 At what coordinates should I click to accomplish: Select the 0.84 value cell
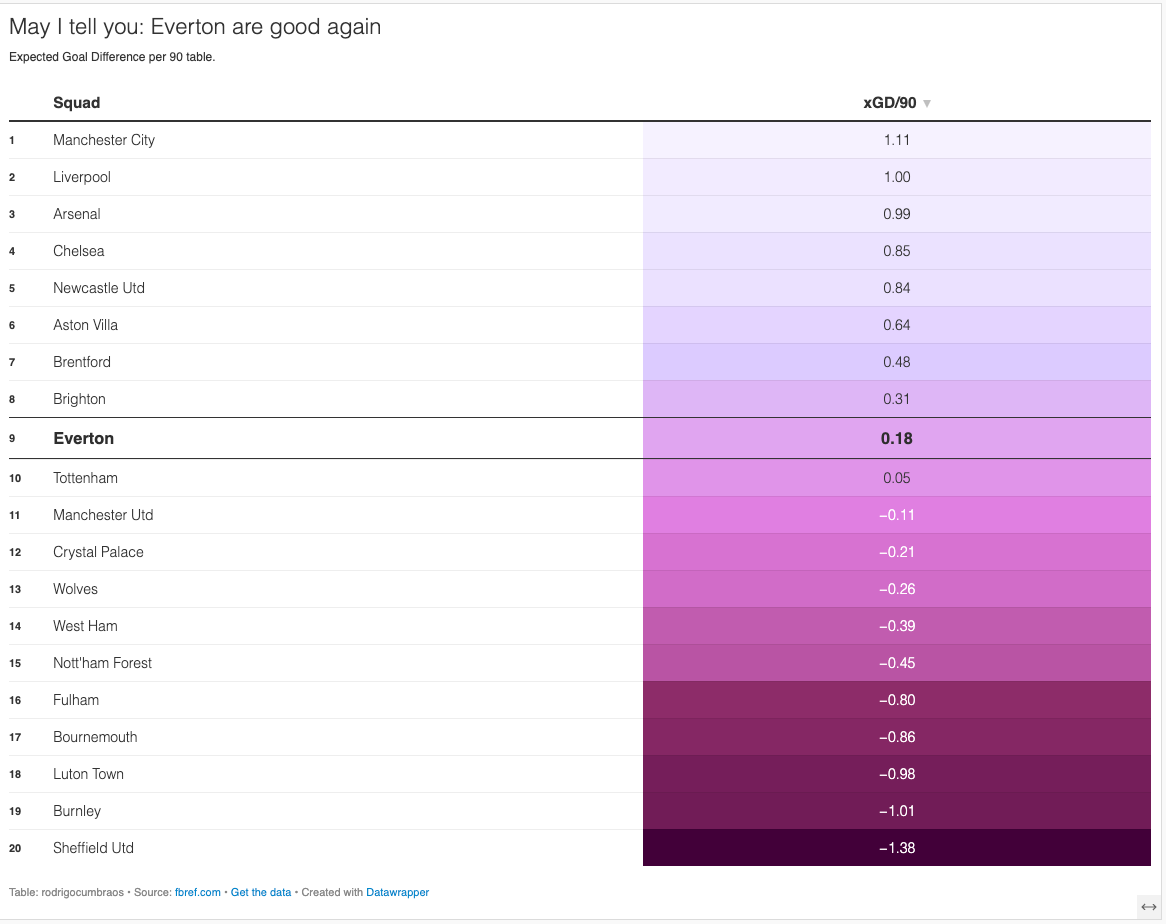(897, 288)
